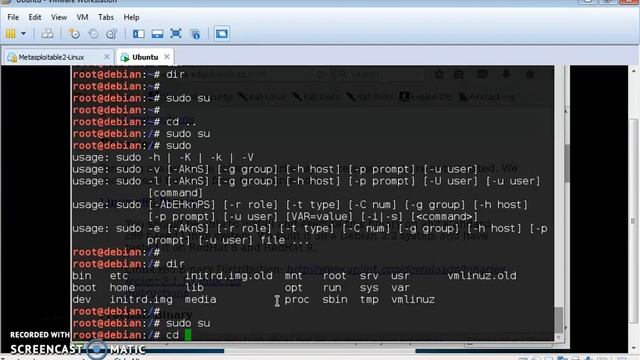Image resolution: width=640 pixels, height=360 pixels.
Task: Toggle the thumbnail bar view icon
Action: pos(157,33)
